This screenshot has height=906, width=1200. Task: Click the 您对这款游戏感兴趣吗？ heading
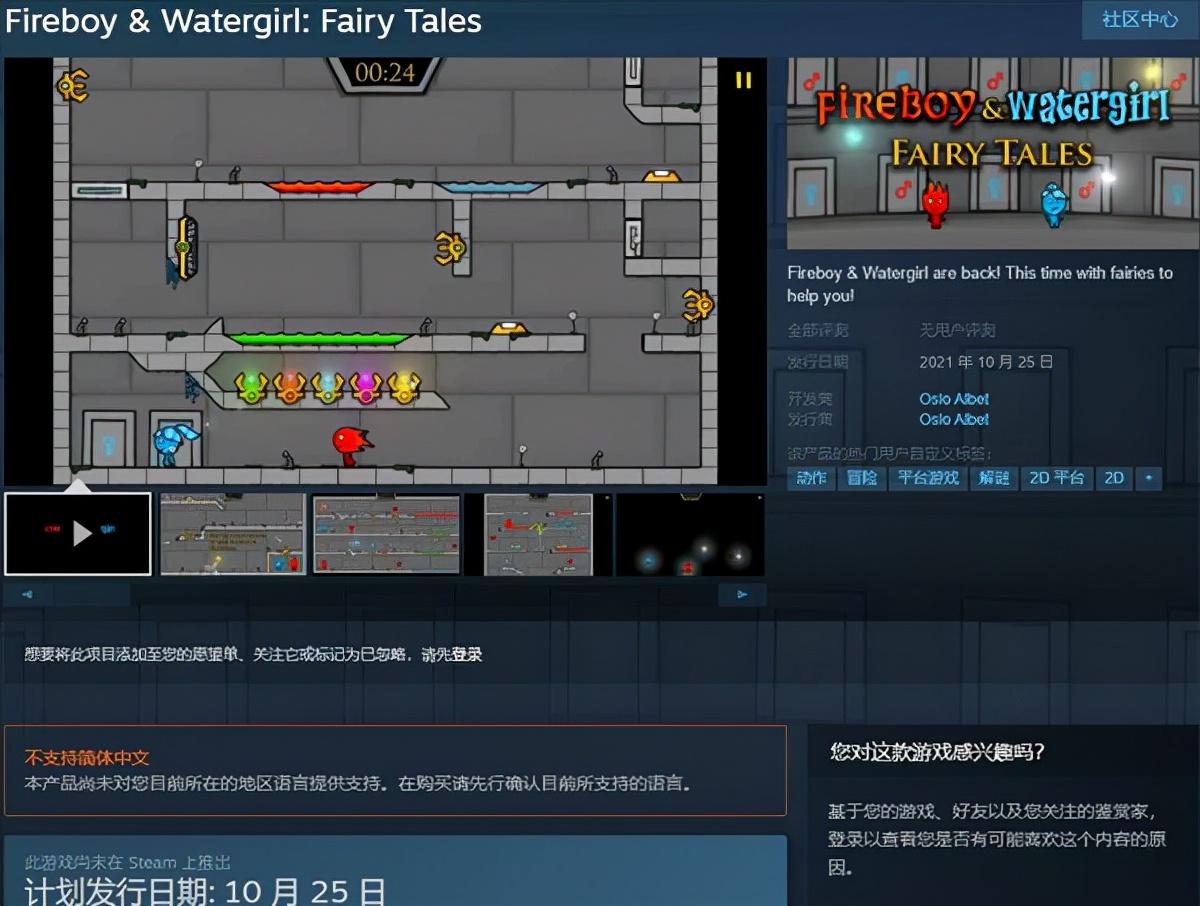937,752
